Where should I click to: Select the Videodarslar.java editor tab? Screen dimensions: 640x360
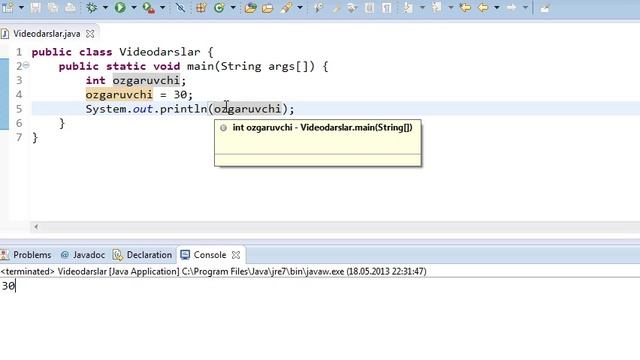pyautogui.click(x=47, y=33)
